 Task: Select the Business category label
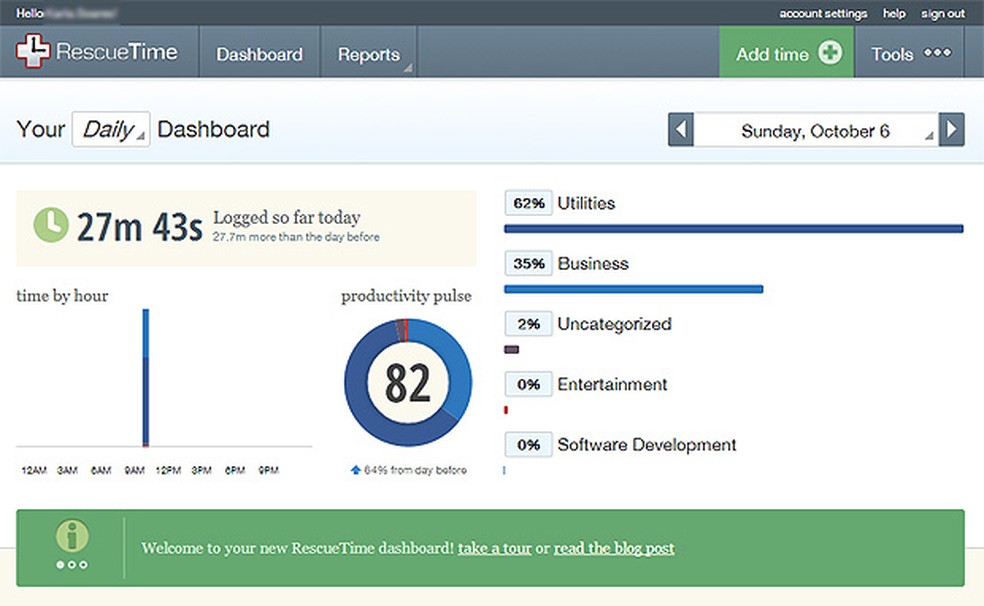point(593,264)
